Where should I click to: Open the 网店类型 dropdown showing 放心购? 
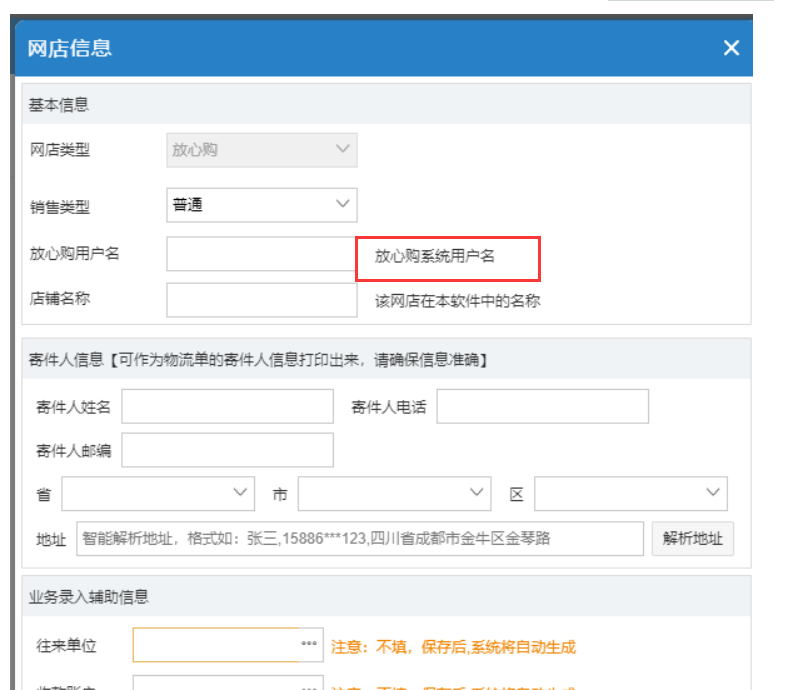pos(261,150)
